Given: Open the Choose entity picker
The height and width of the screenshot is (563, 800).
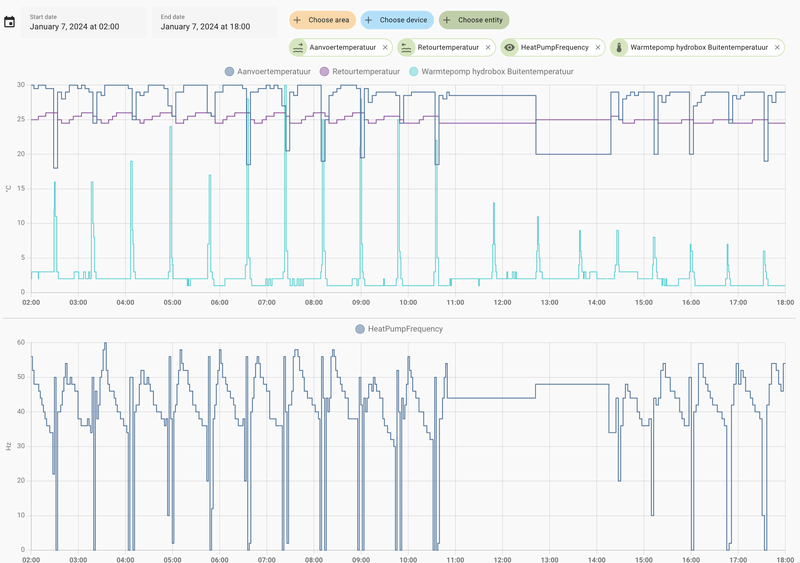Looking at the screenshot, I should pyautogui.click(x=474, y=20).
